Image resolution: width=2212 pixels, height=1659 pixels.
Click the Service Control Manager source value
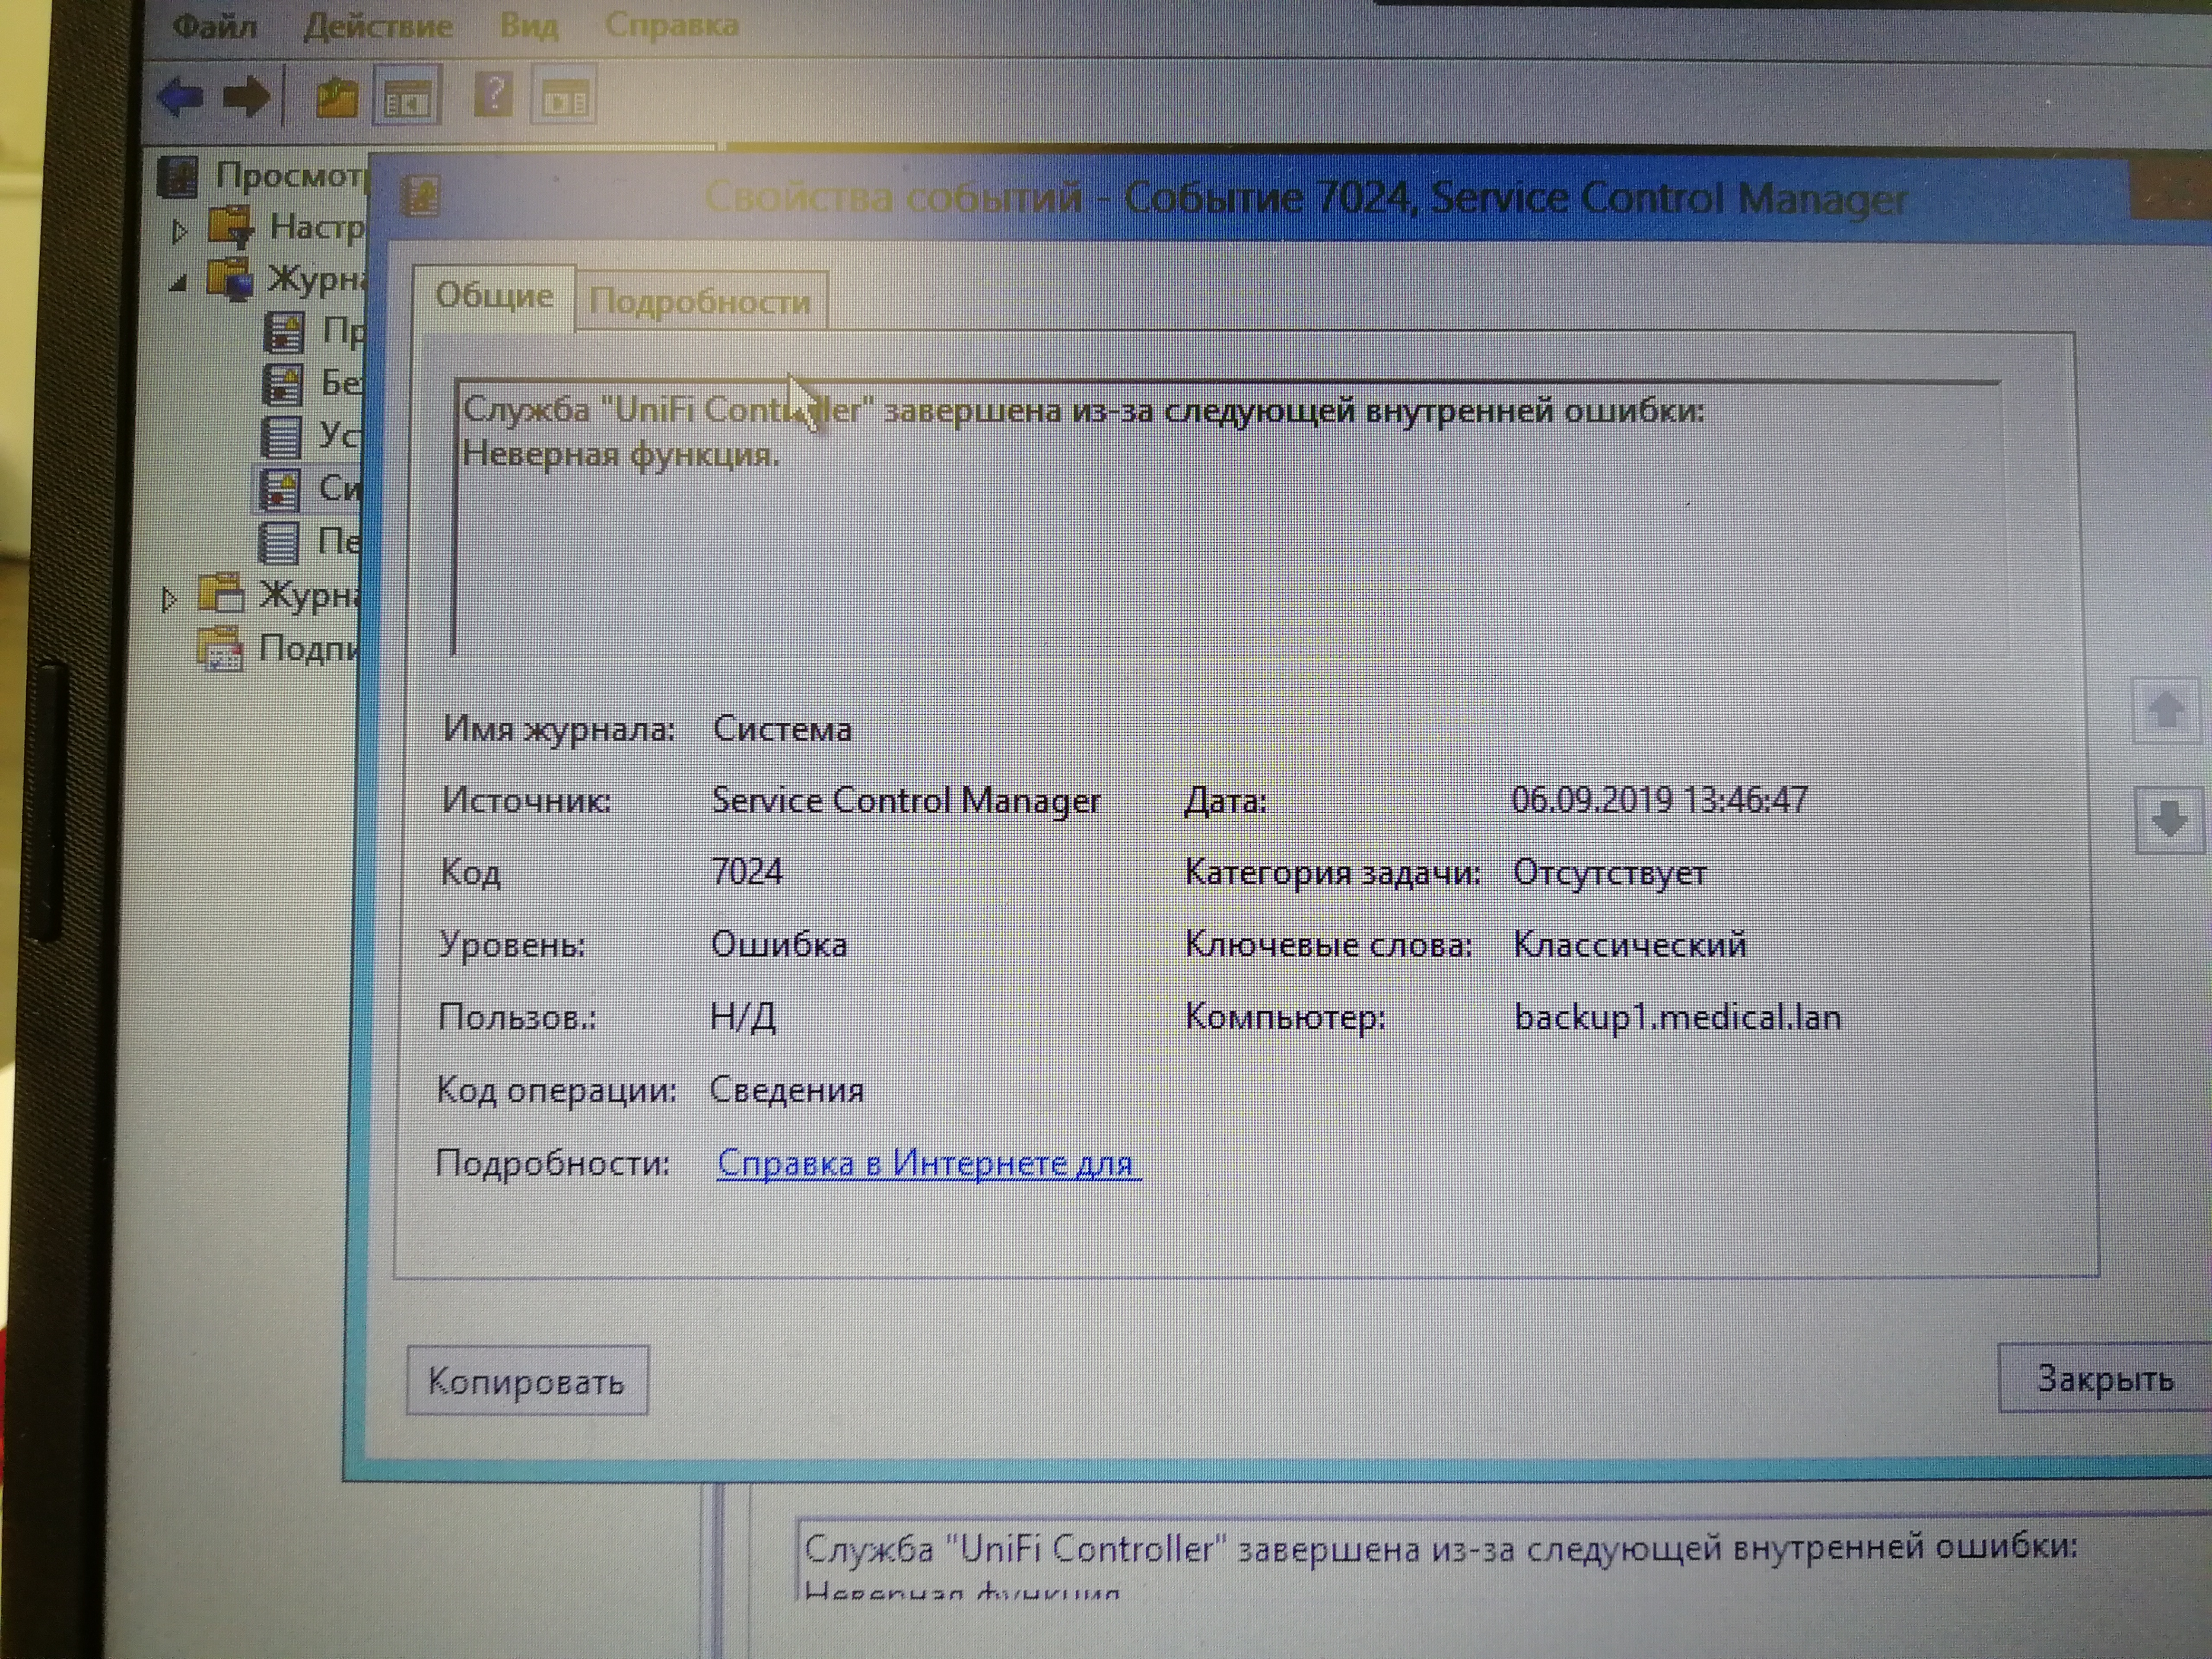(x=906, y=801)
